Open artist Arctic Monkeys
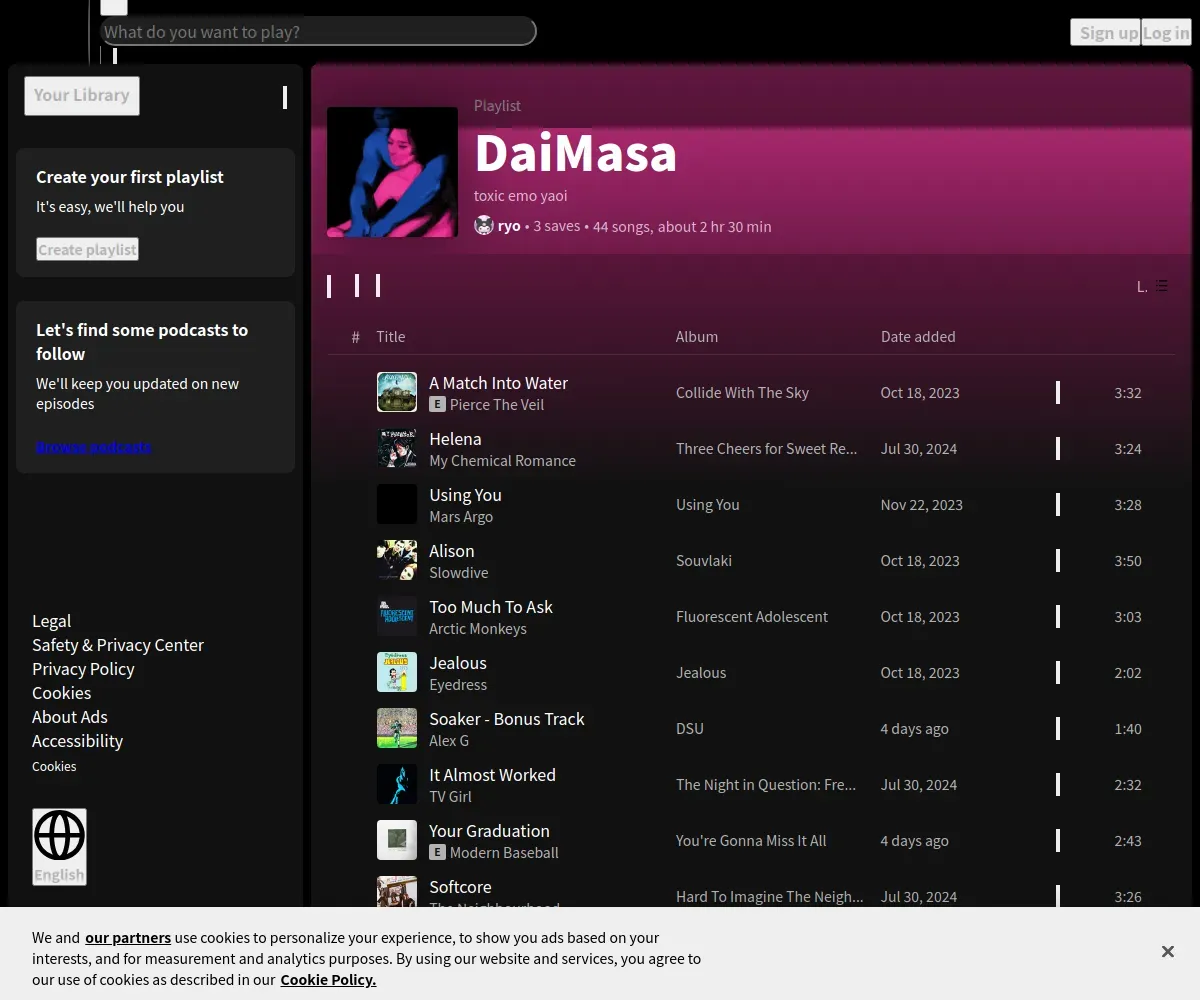The height and width of the screenshot is (1000, 1200). pos(478,629)
